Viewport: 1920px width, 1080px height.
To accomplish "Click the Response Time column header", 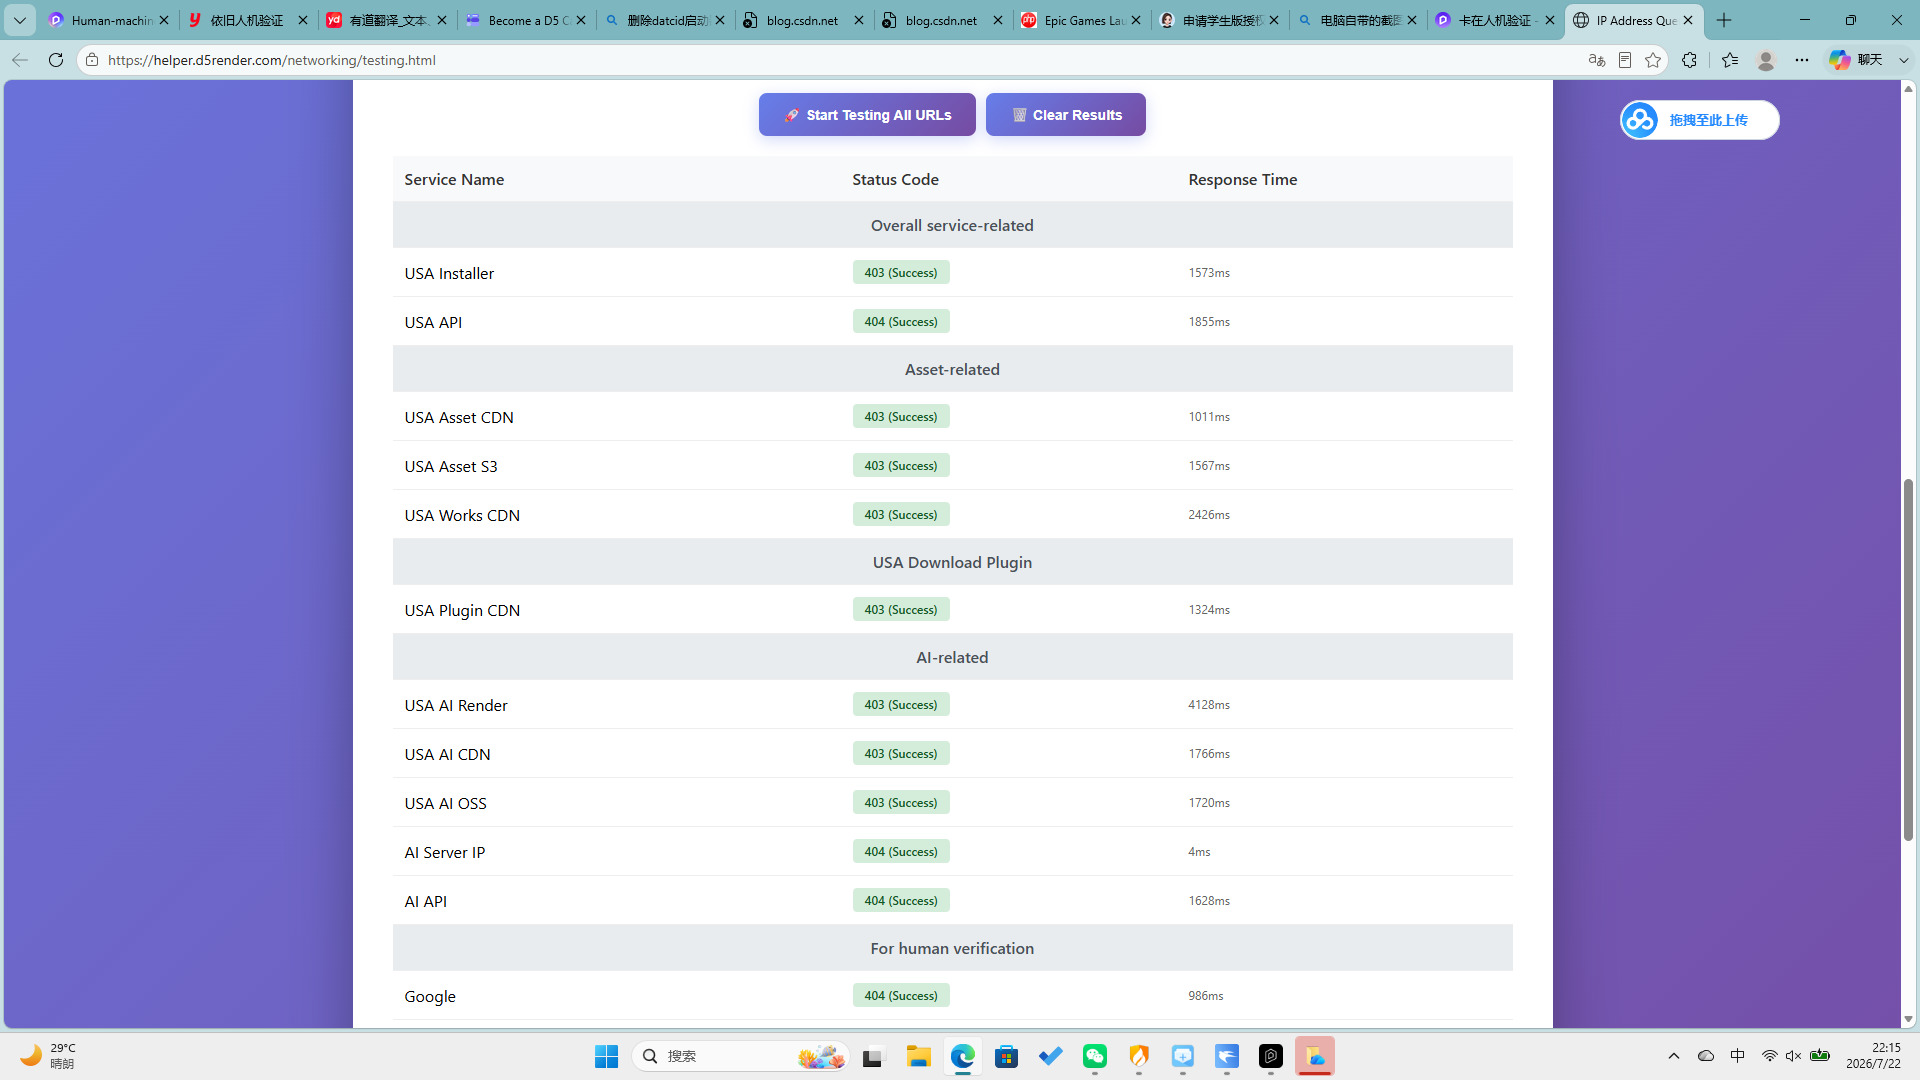I will [x=1243, y=180].
